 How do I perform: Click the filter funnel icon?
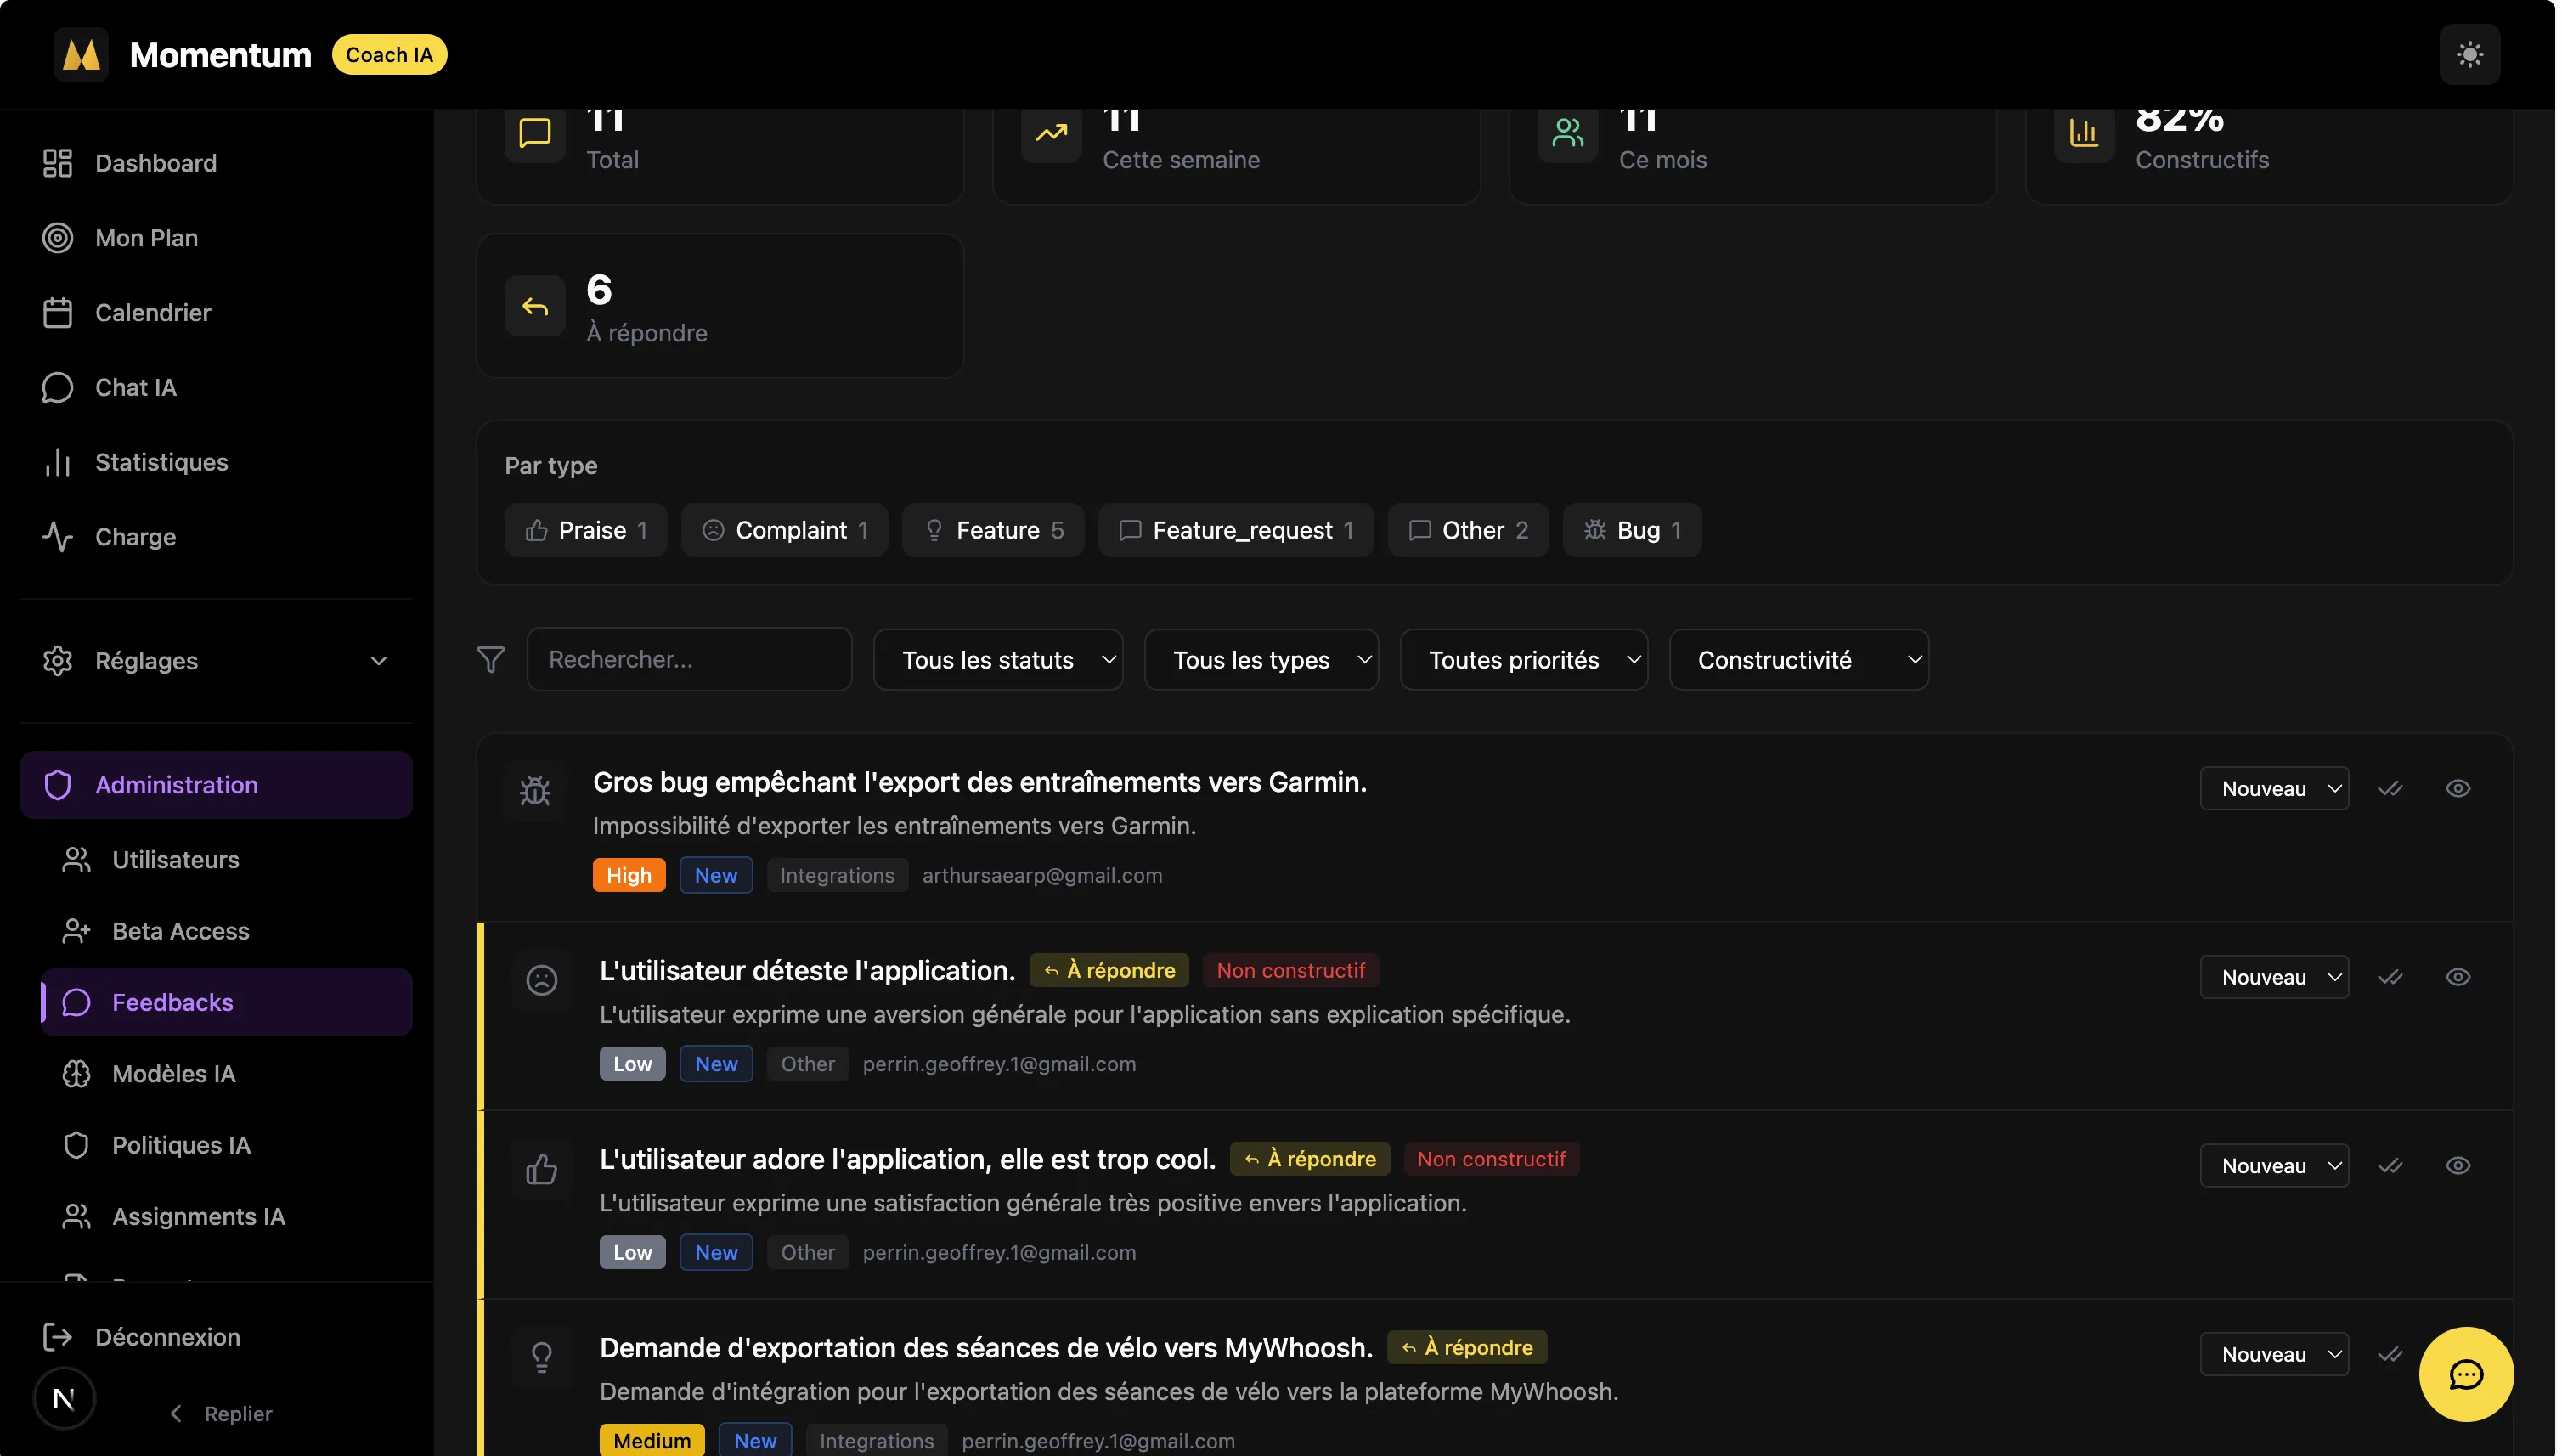tap(490, 660)
